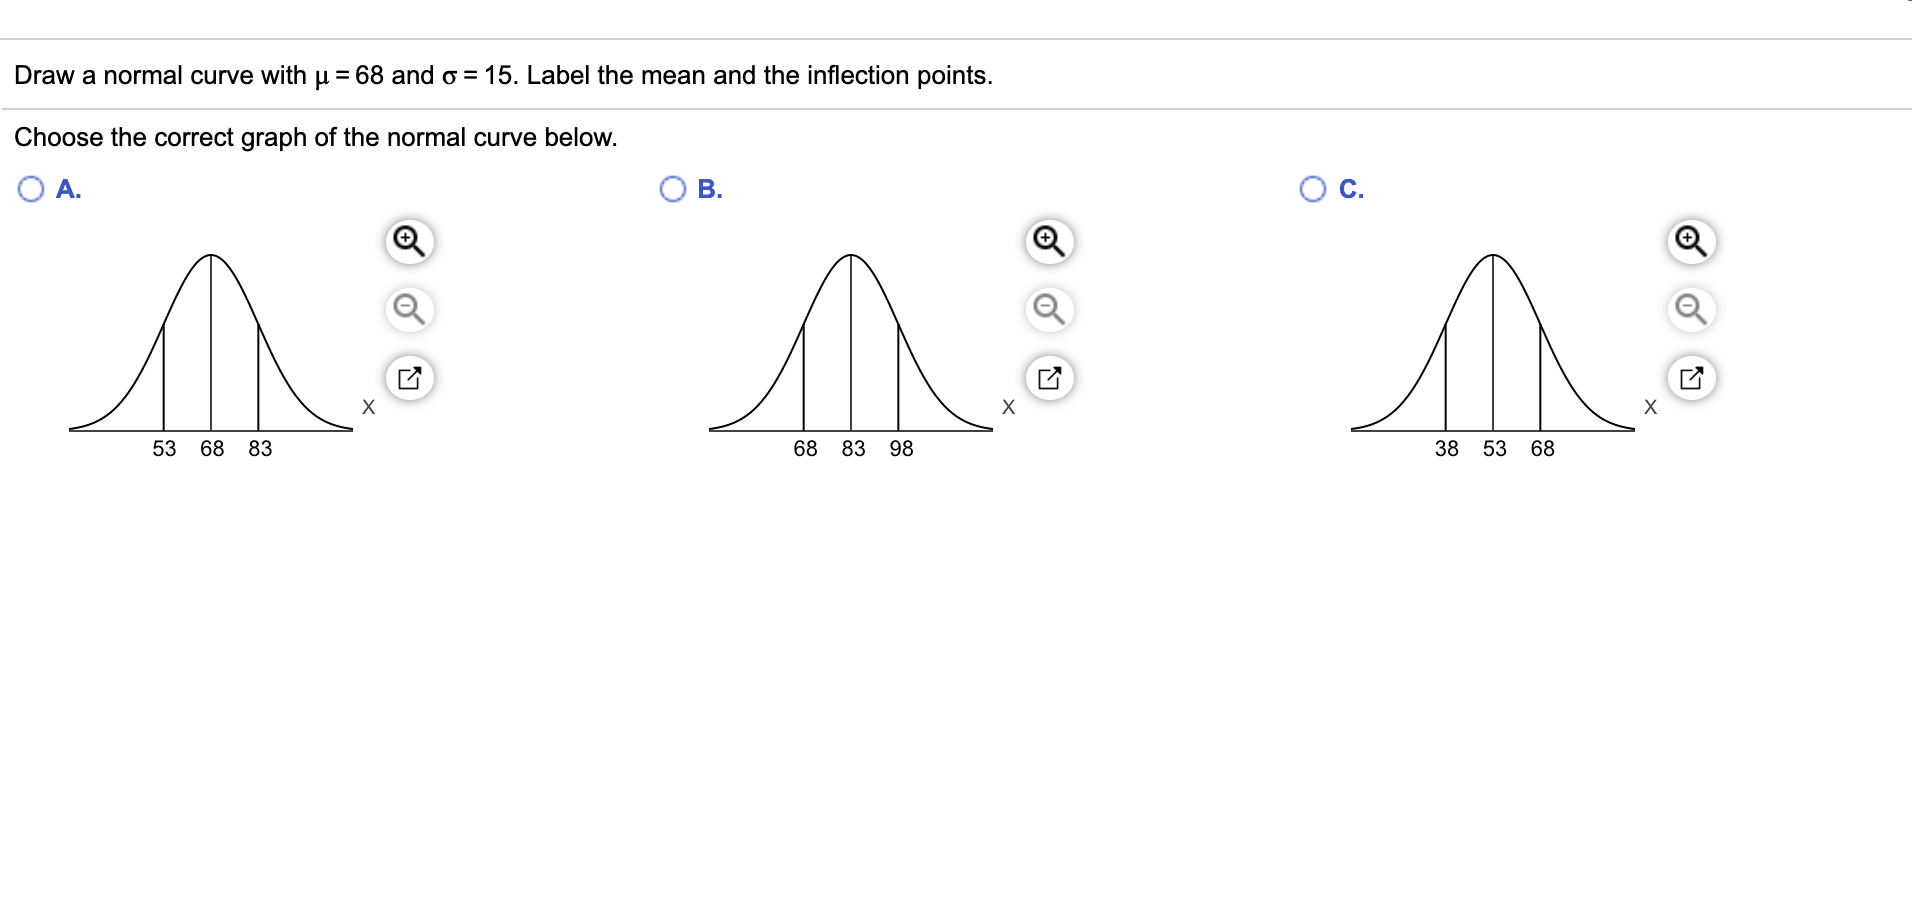
Task: Select answer choice C radio button
Action: (x=1314, y=187)
